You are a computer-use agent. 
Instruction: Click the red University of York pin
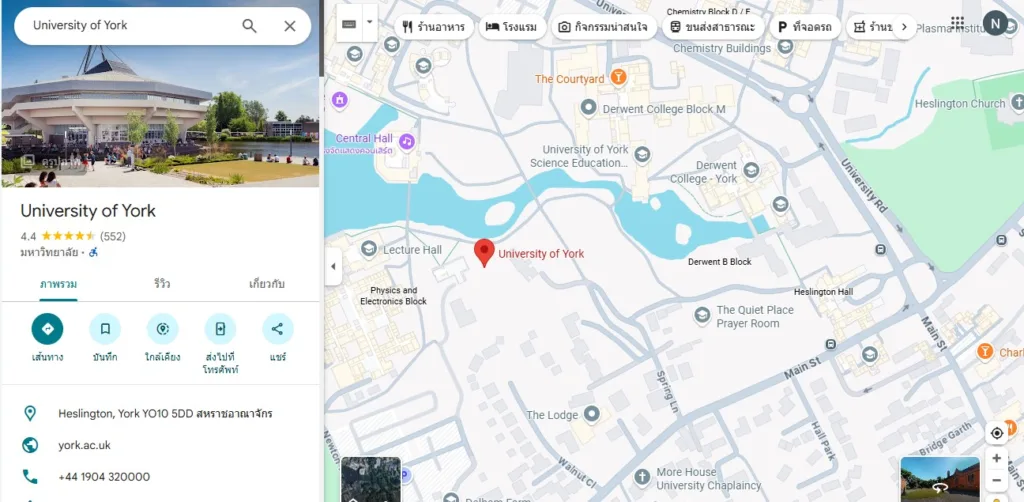(484, 252)
